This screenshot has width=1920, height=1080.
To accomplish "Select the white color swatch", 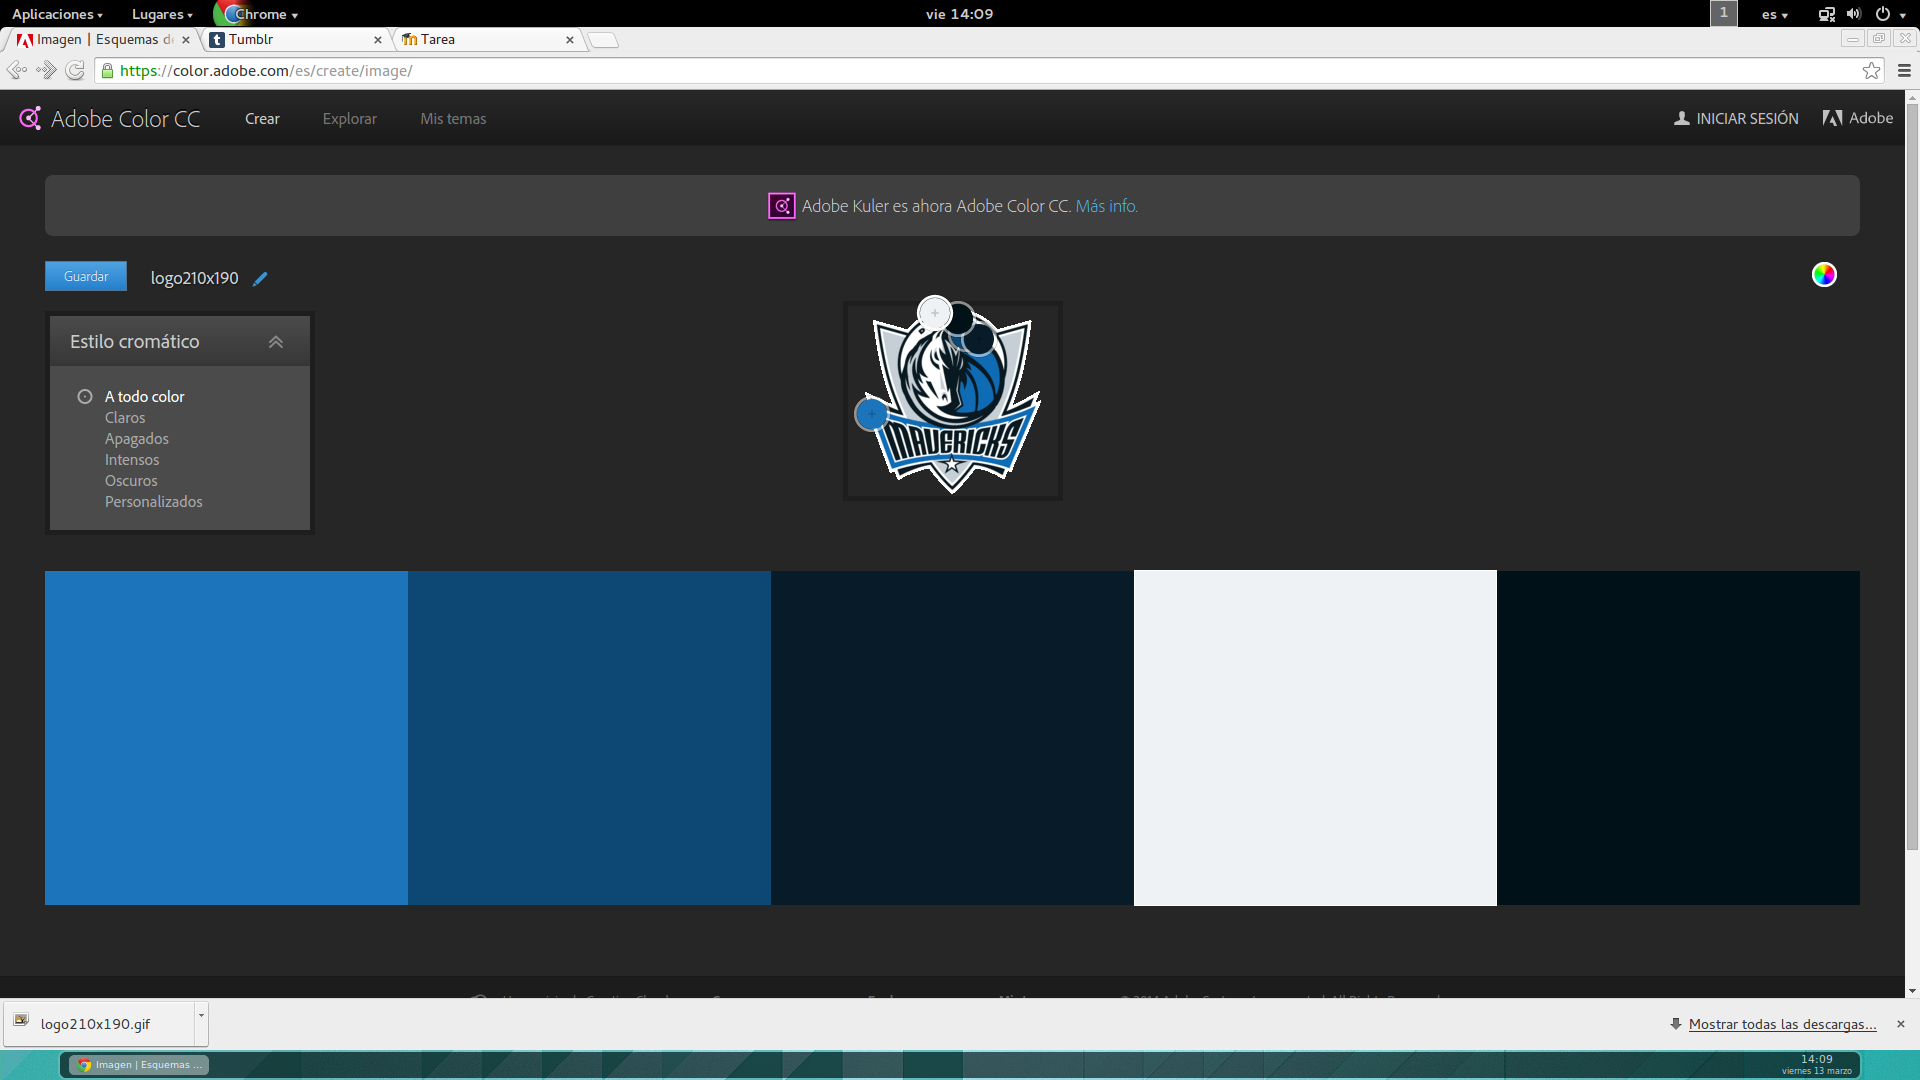I will [x=1315, y=738].
